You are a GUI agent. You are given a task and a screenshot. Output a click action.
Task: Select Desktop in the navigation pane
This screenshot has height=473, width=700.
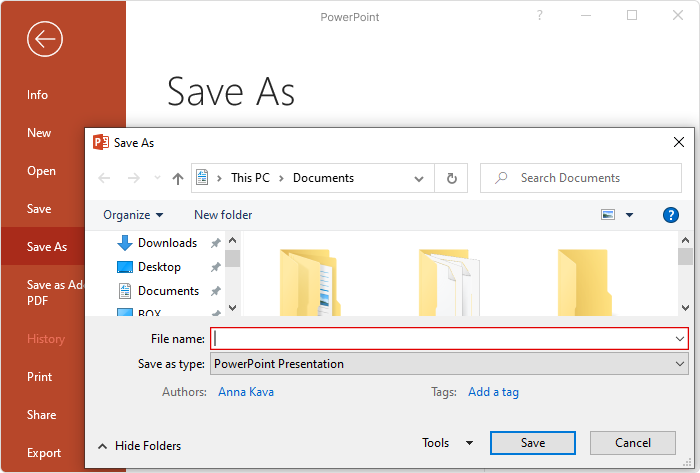[159, 267]
